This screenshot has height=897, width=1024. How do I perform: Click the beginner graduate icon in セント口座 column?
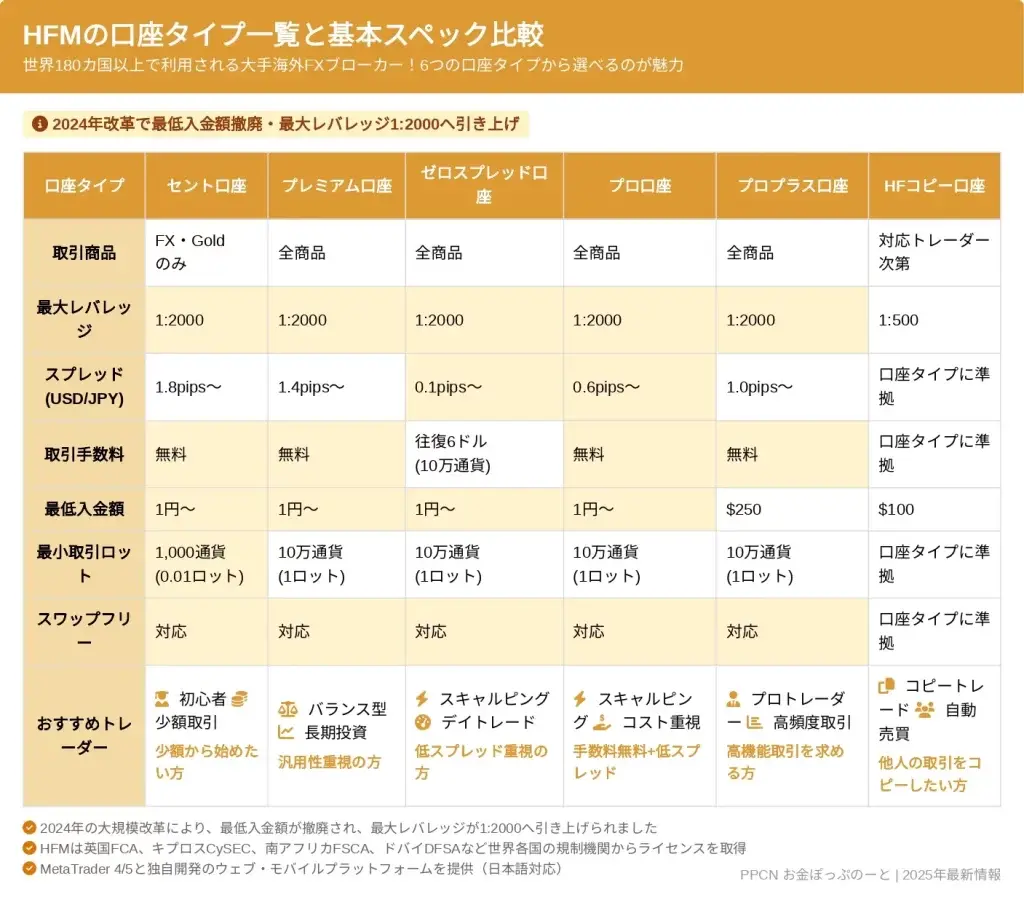[162, 699]
